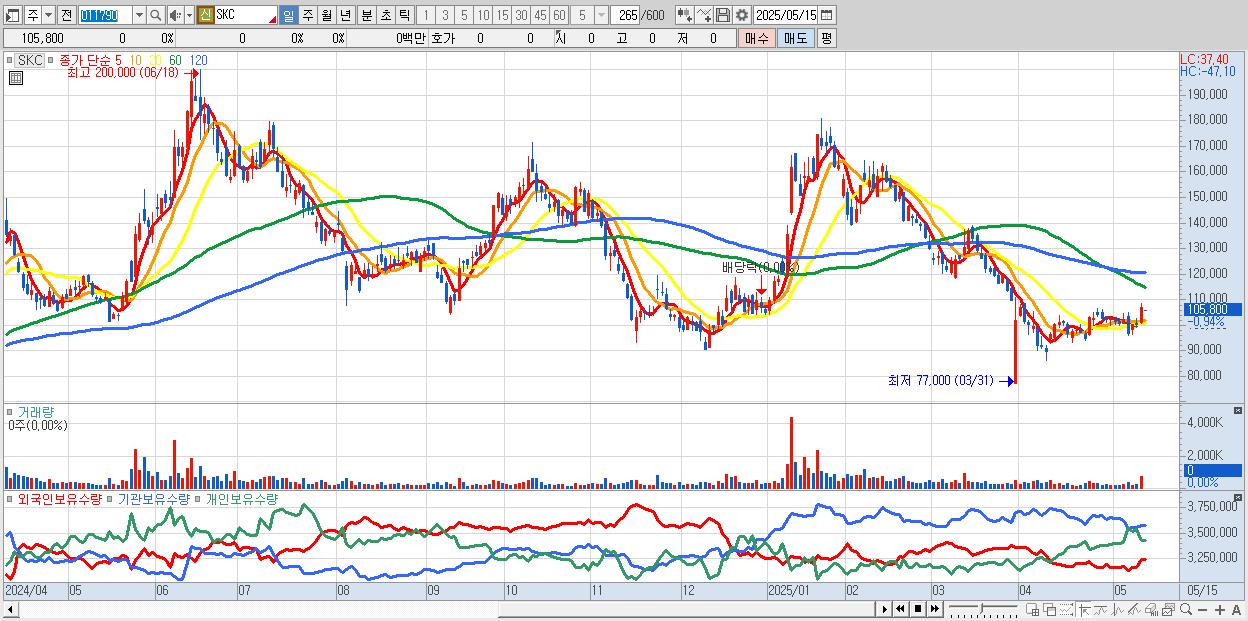
Task: Click the SKC chart legend label
Action: [x=31, y=60]
